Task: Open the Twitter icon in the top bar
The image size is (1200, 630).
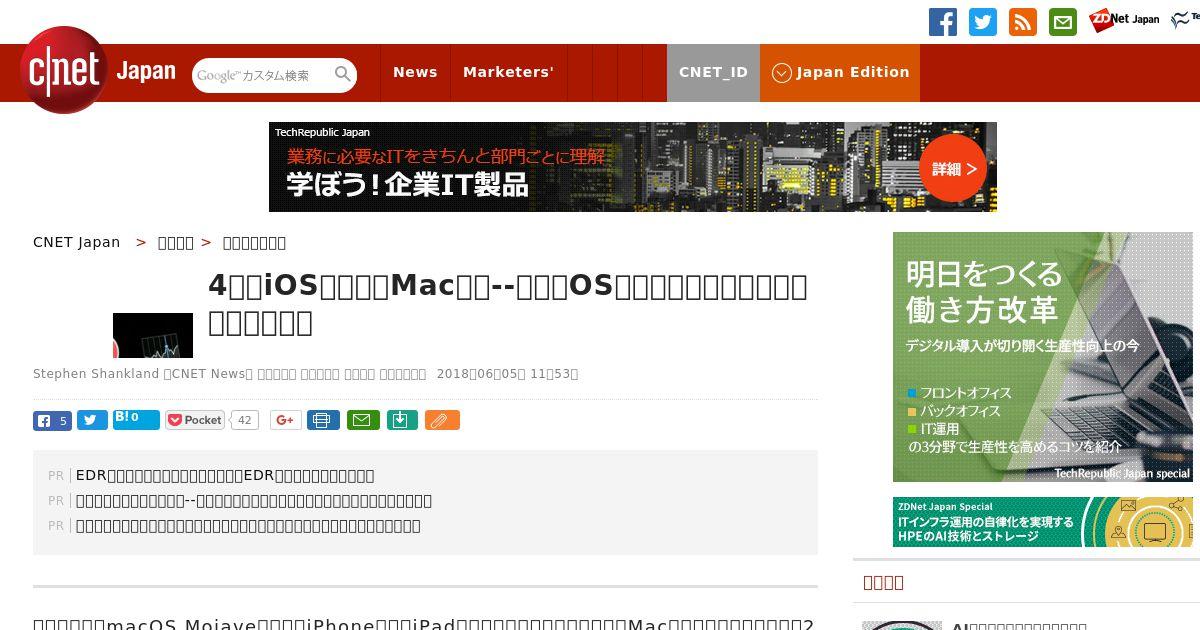Action: pyautogui.click(x=983, y=22)
